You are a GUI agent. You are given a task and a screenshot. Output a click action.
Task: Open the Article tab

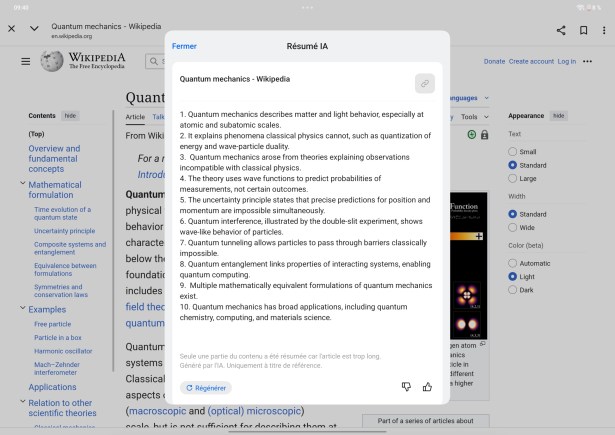(x=135, y=117)
